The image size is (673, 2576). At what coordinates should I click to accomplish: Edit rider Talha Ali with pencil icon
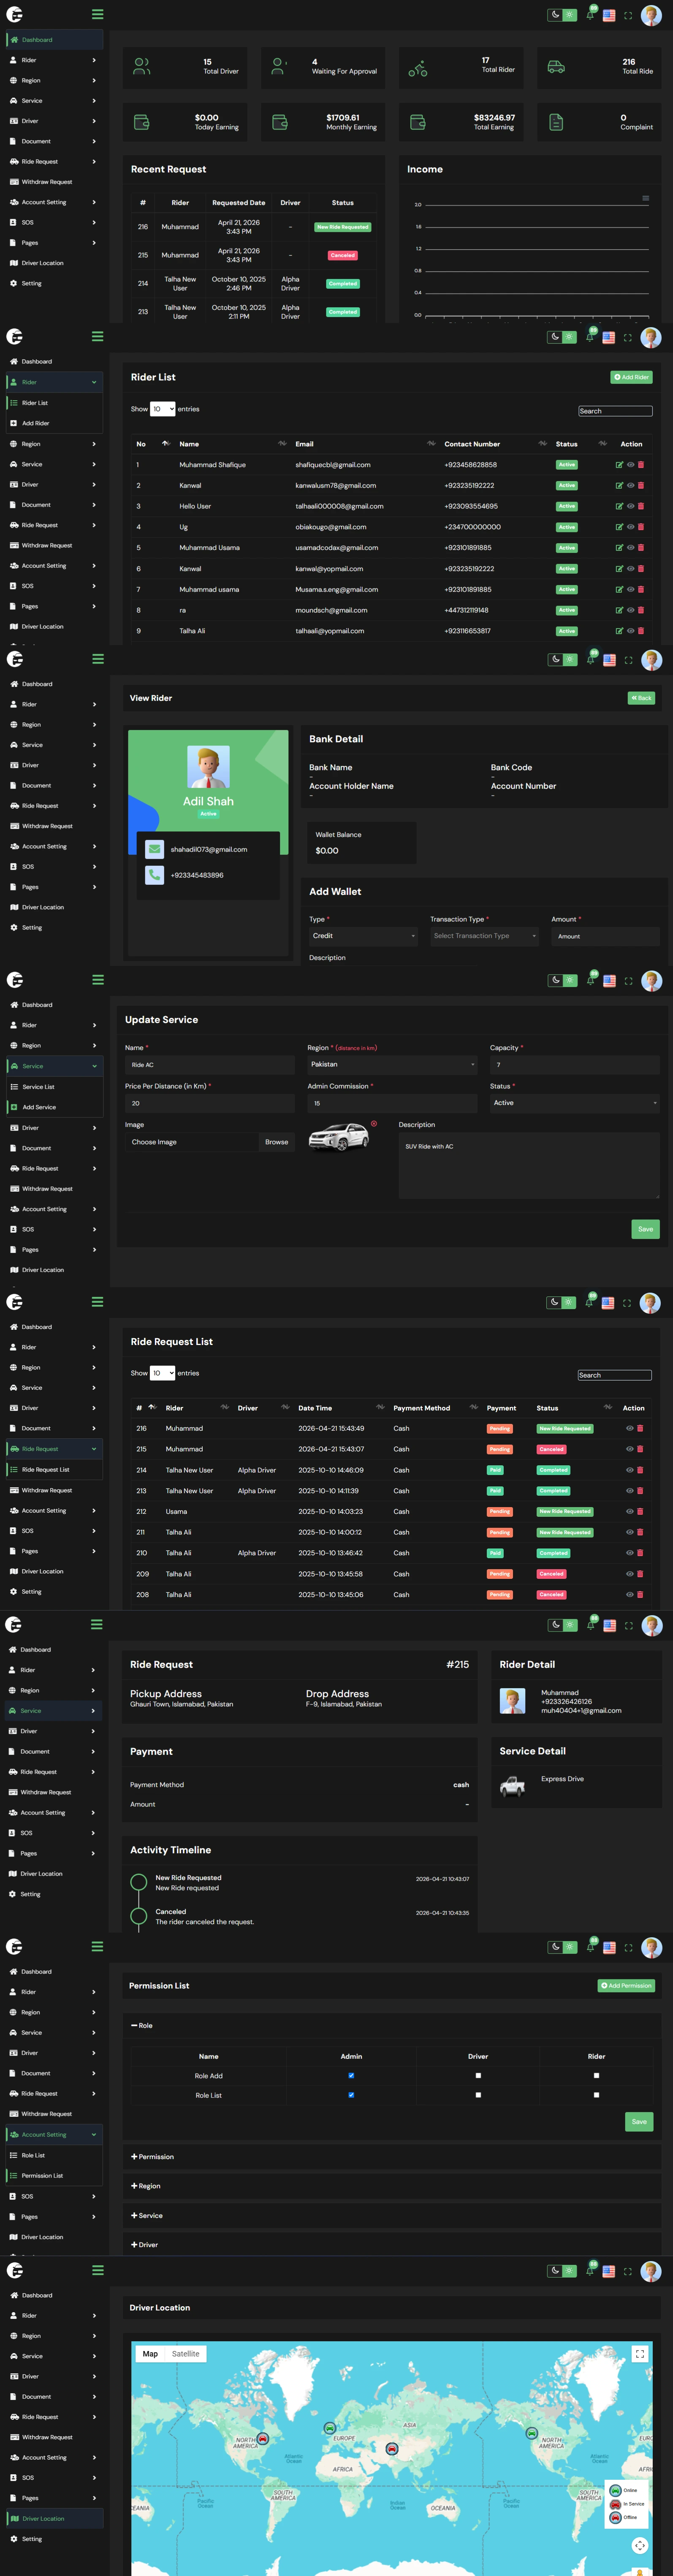tap(619, 631)
